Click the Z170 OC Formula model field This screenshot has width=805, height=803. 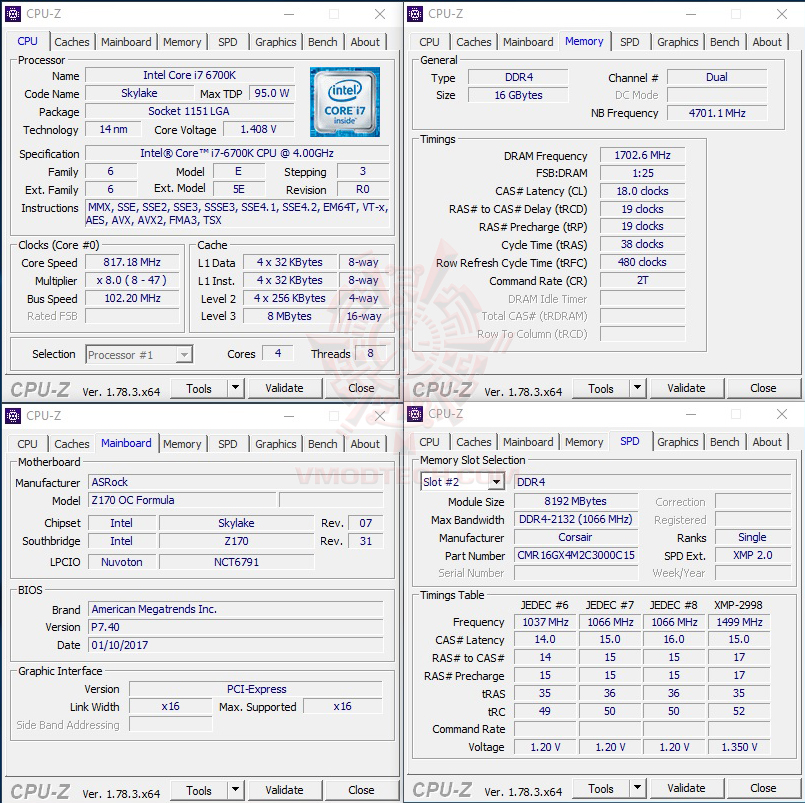coord(182,500)
